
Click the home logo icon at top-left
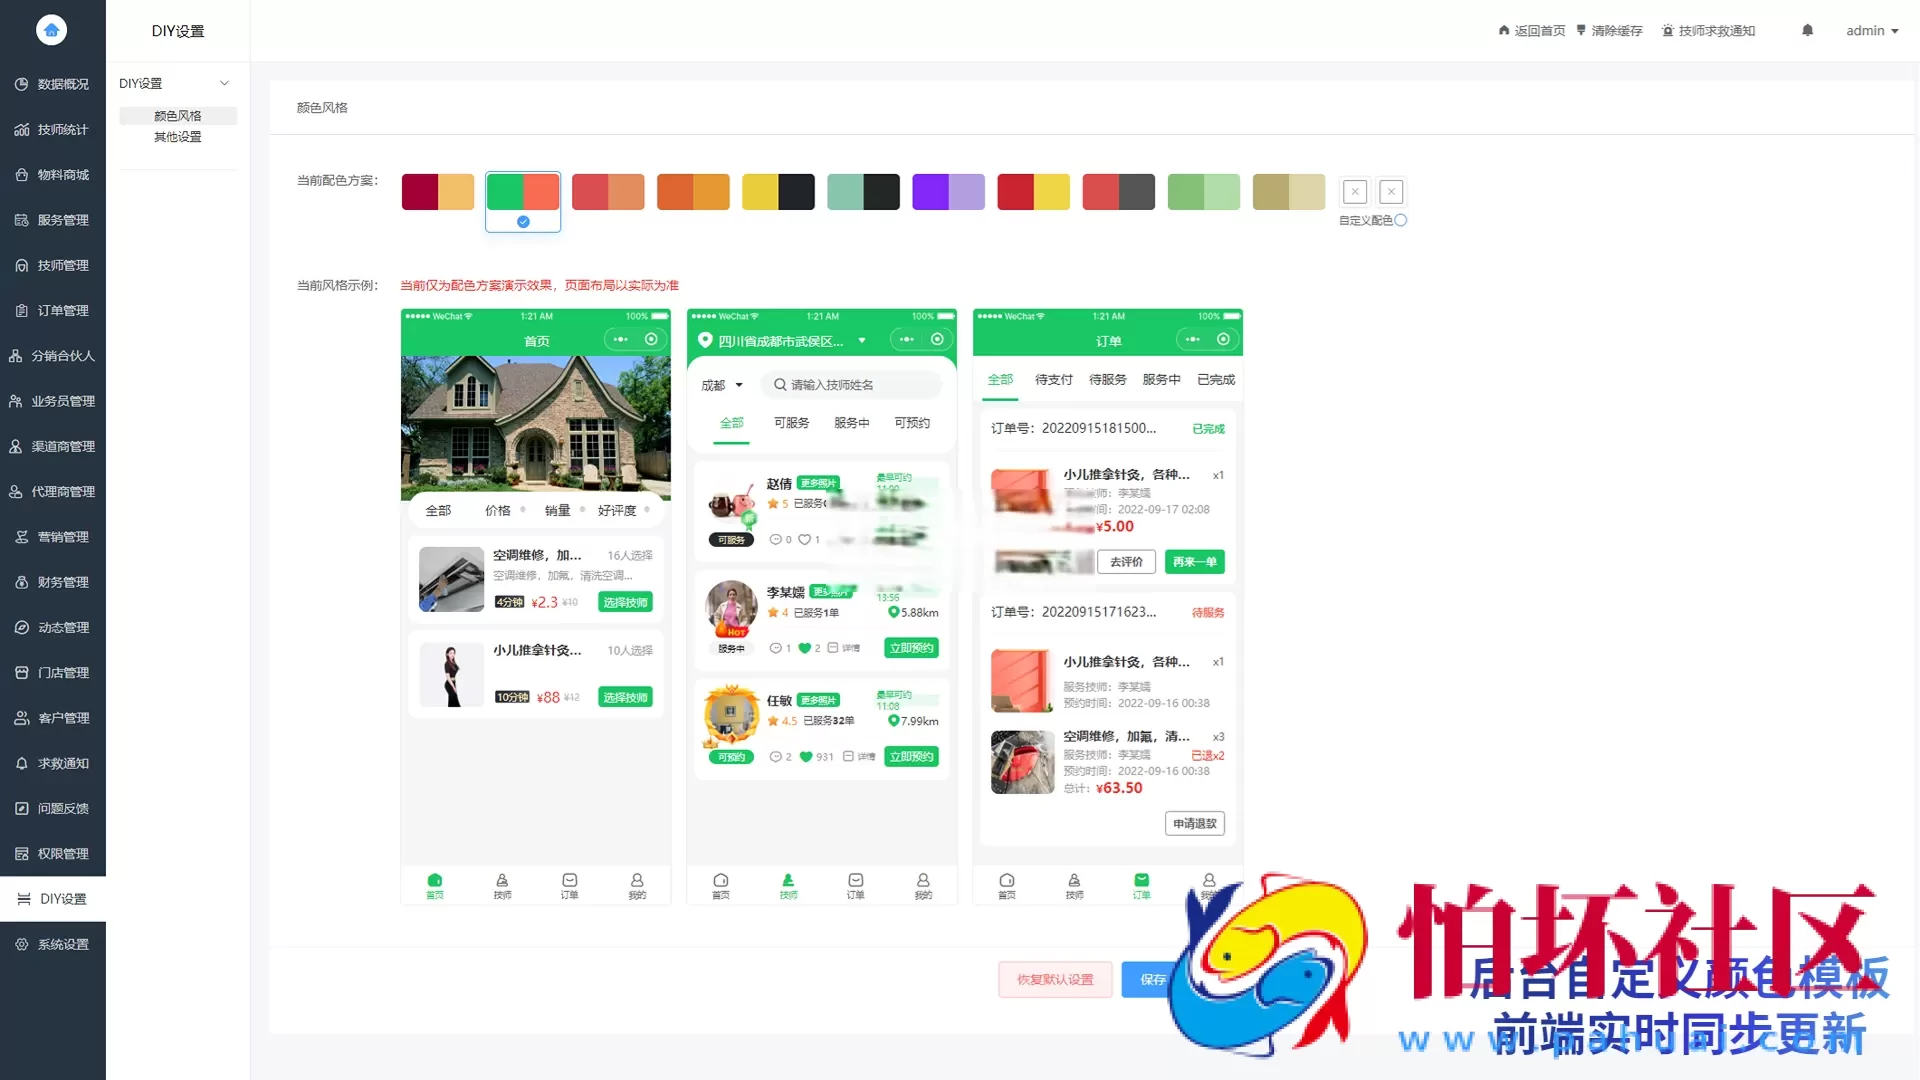(51, 30)
